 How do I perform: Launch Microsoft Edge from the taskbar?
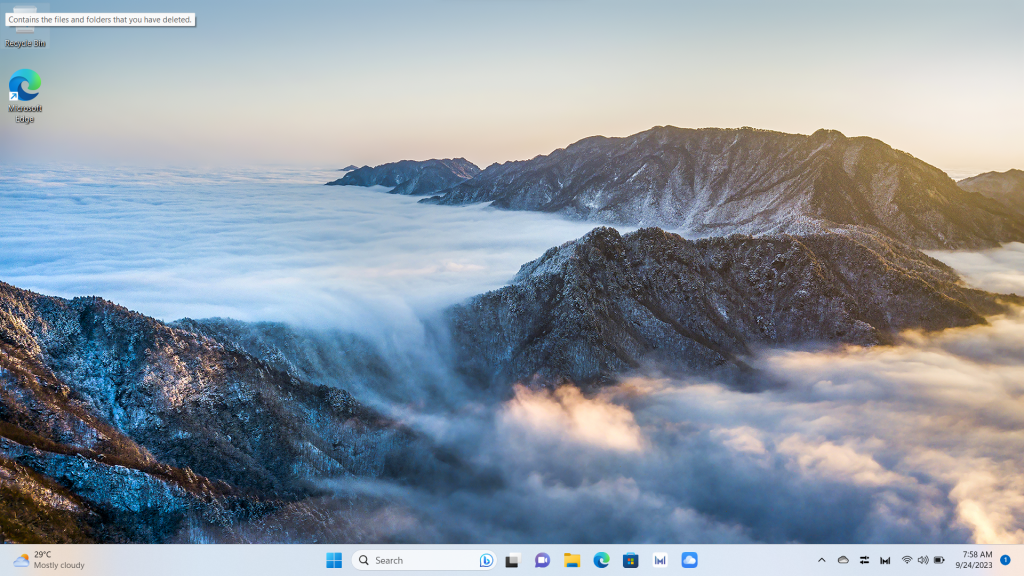click(x=601, y=560)
